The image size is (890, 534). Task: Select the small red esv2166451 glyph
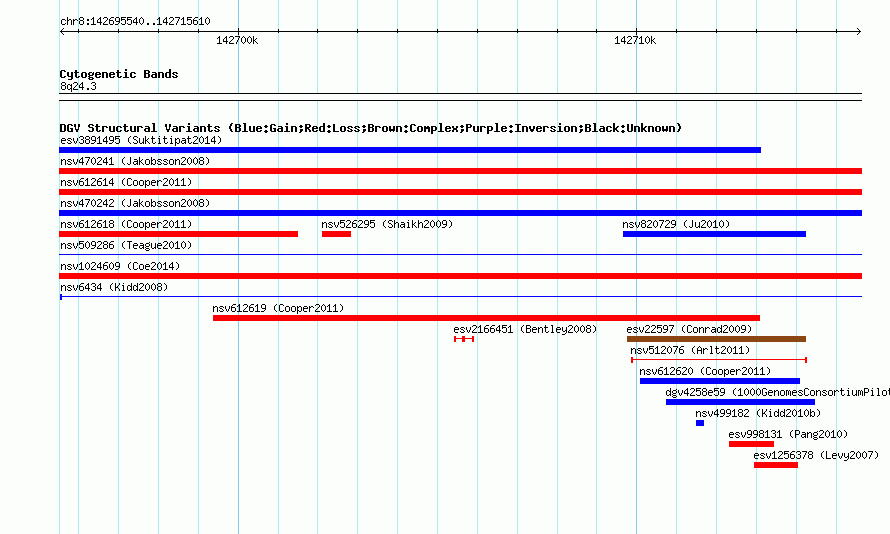464,339
